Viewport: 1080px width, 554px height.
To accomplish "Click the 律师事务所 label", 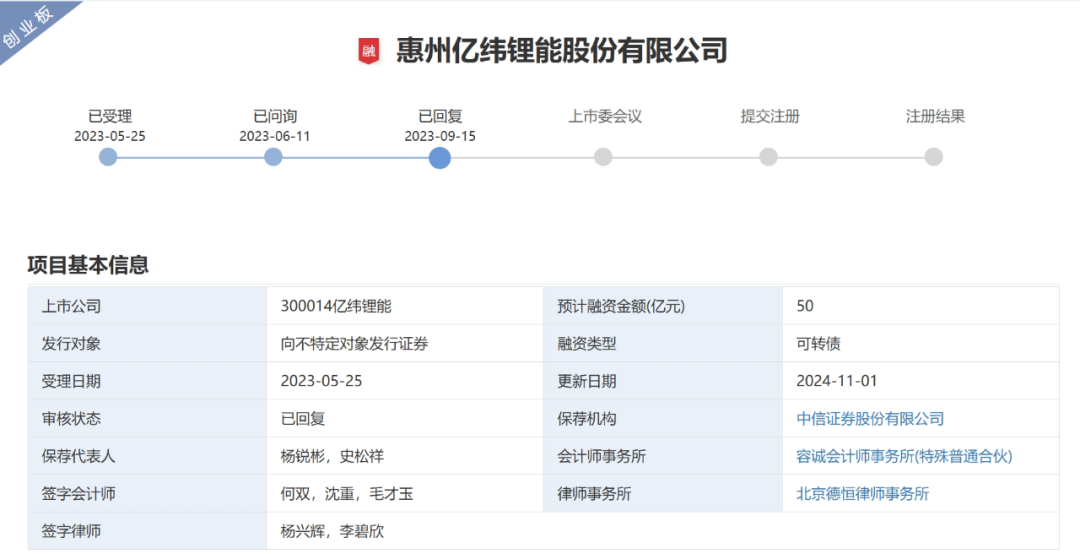I will [x=594, y=494].
